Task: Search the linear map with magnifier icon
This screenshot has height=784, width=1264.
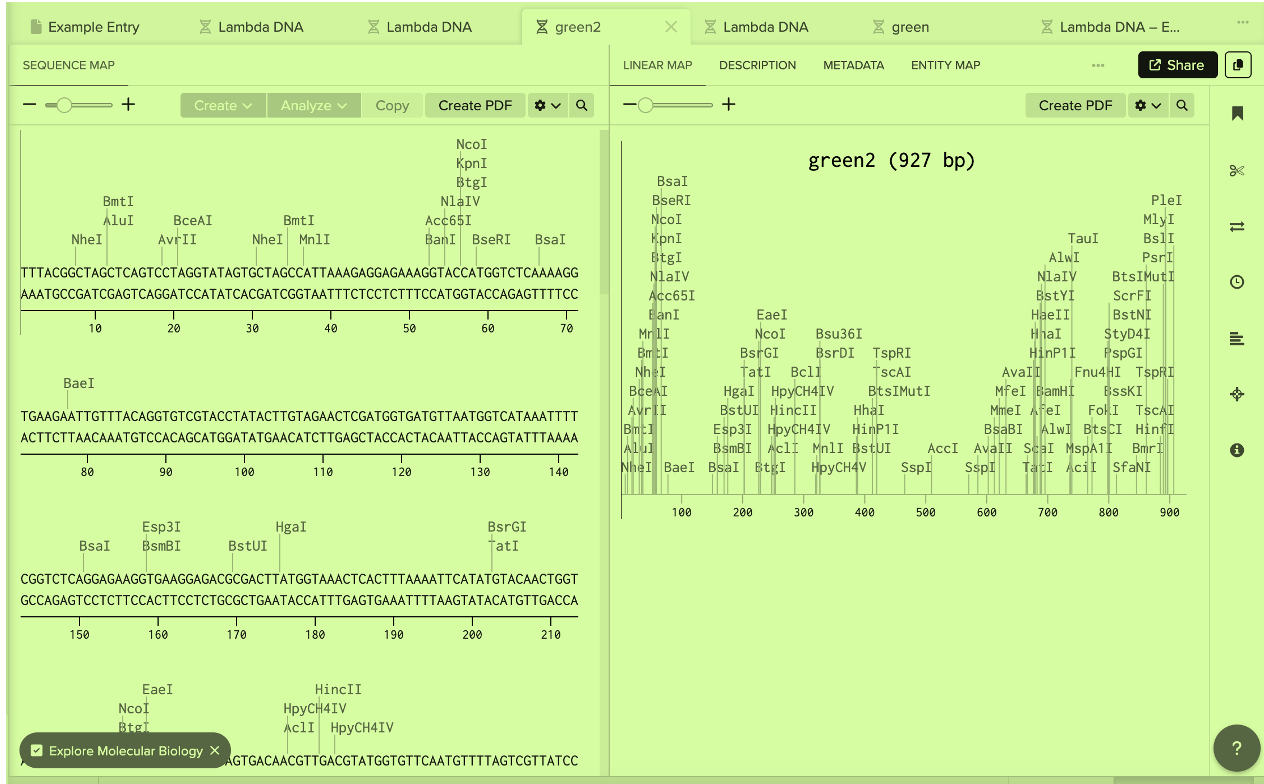Action: (x=1182, y=105)
